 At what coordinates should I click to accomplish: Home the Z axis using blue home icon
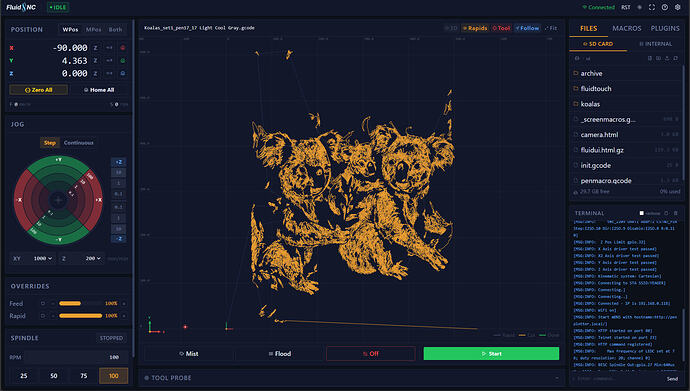[x=123, y=73]
